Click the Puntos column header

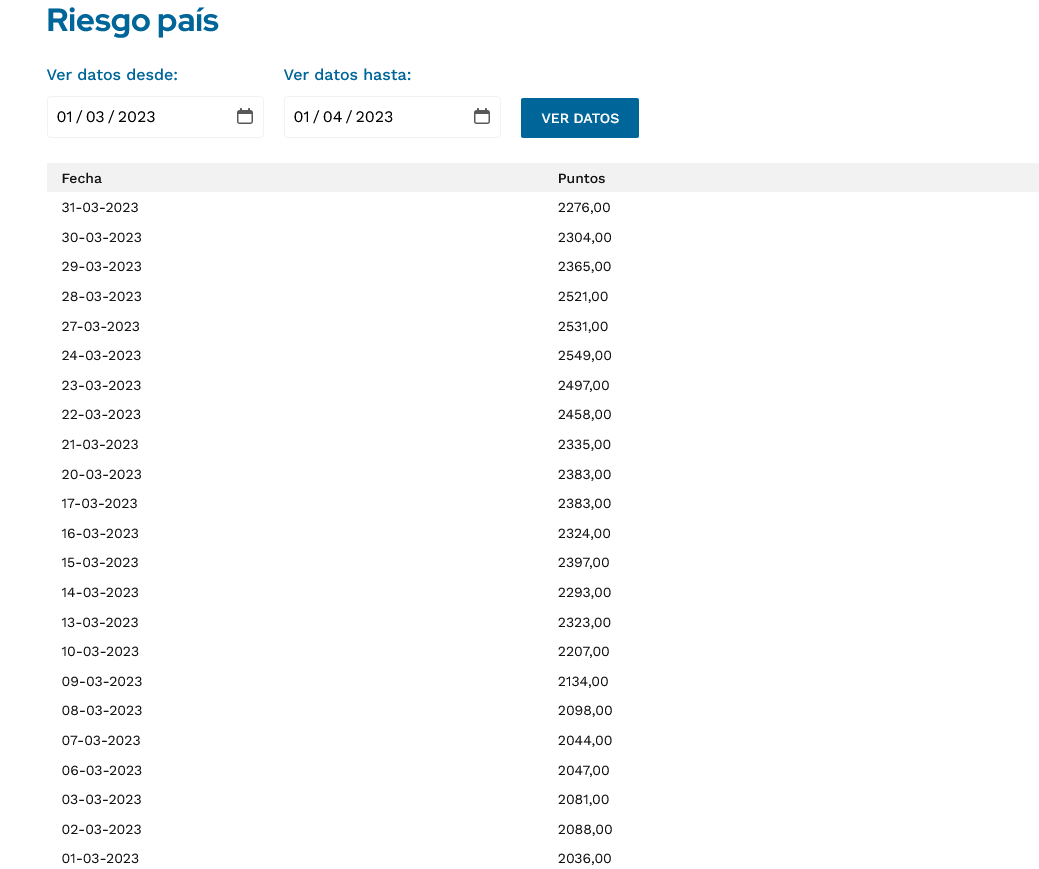click(x=581, y=178)
